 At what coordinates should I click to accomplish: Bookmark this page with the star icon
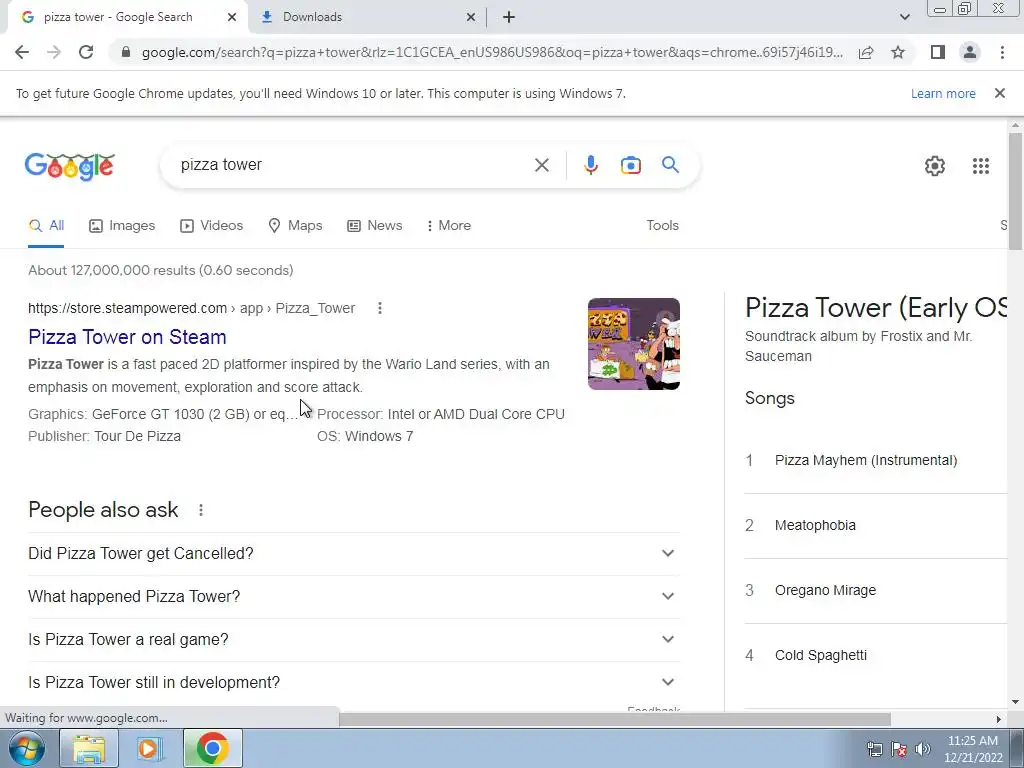(898, 52)
